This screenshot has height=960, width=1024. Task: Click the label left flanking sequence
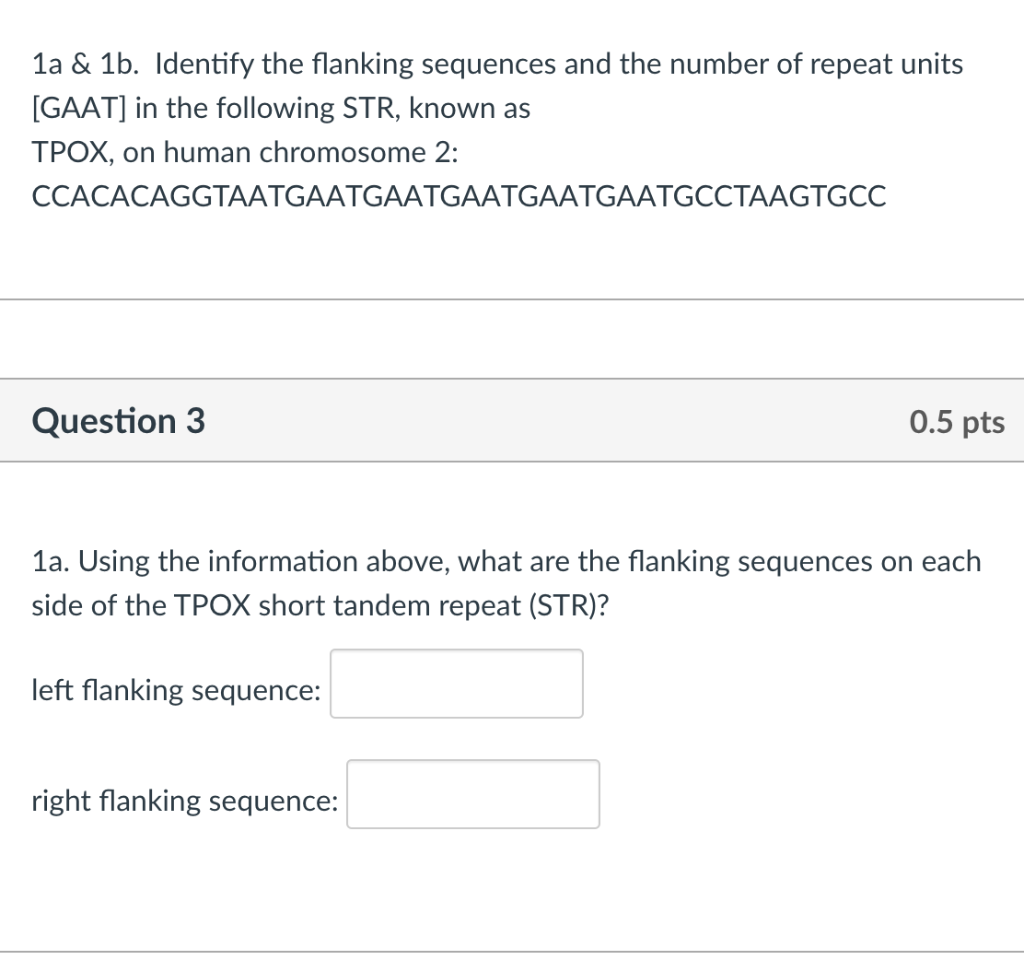click(174, 689)
